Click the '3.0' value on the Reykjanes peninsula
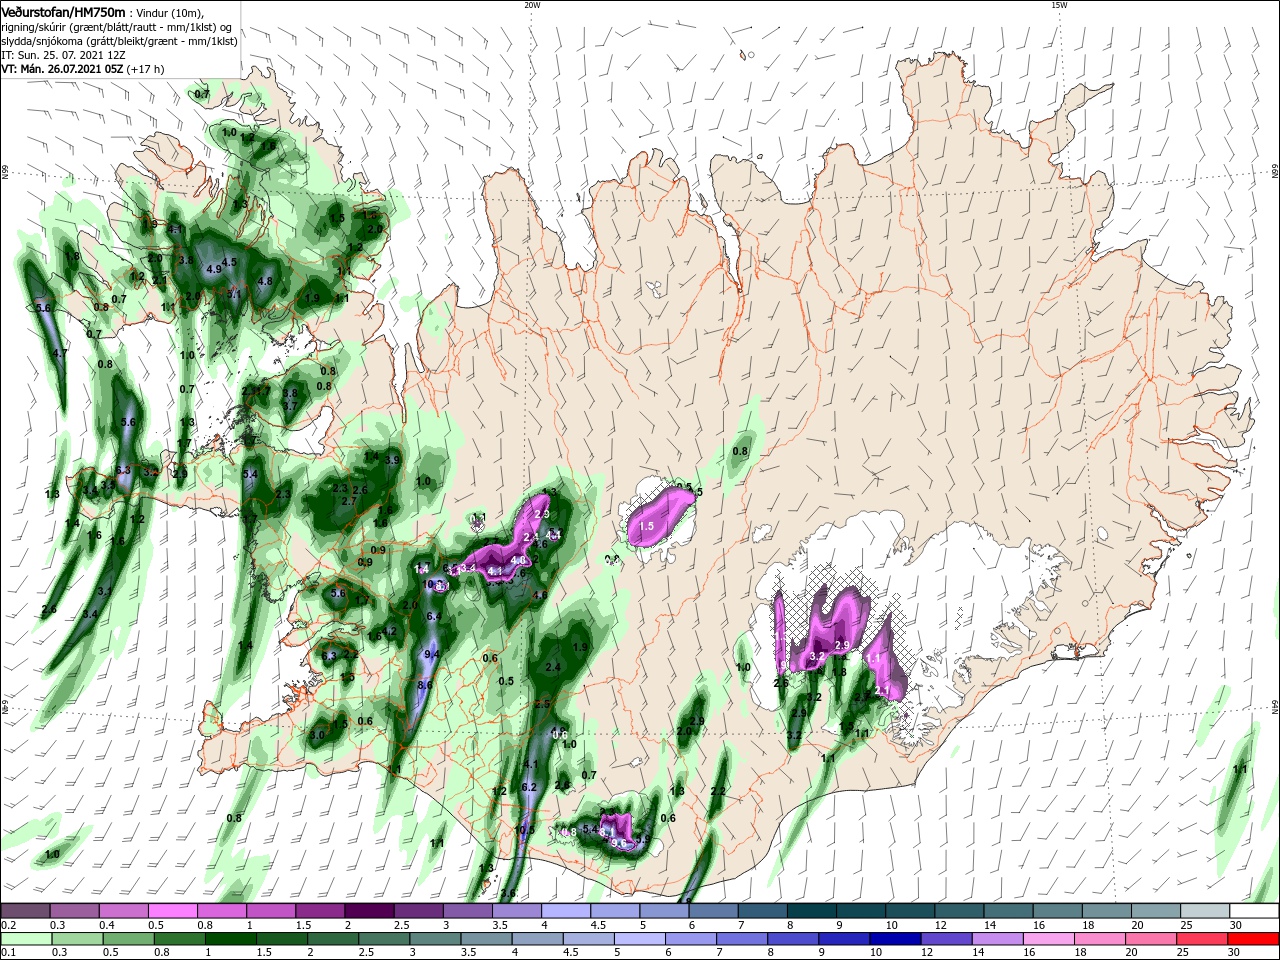This screenshot has height=960, width=1280. (x=317, y=735)
